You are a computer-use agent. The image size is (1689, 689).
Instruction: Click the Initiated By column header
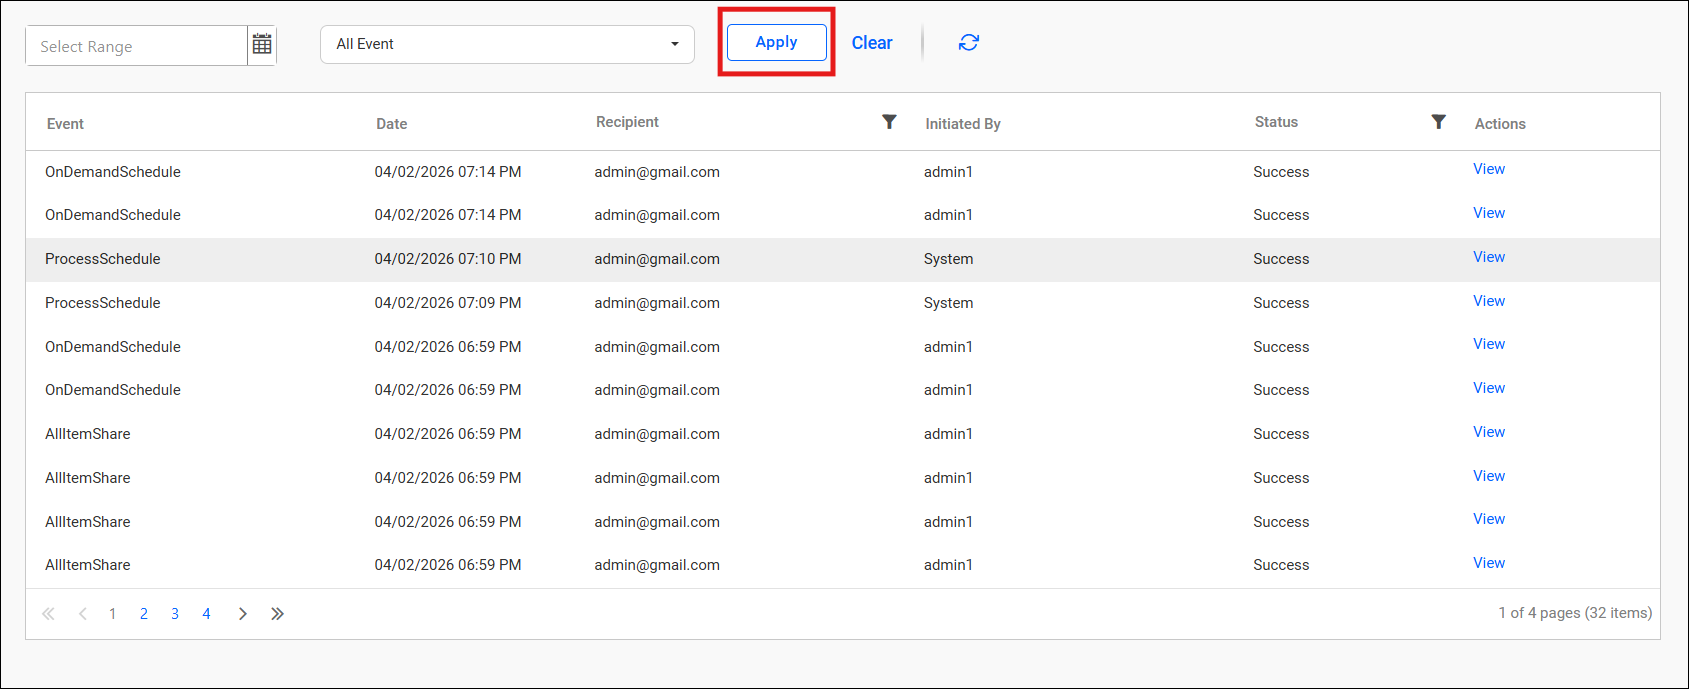(963, 124)
